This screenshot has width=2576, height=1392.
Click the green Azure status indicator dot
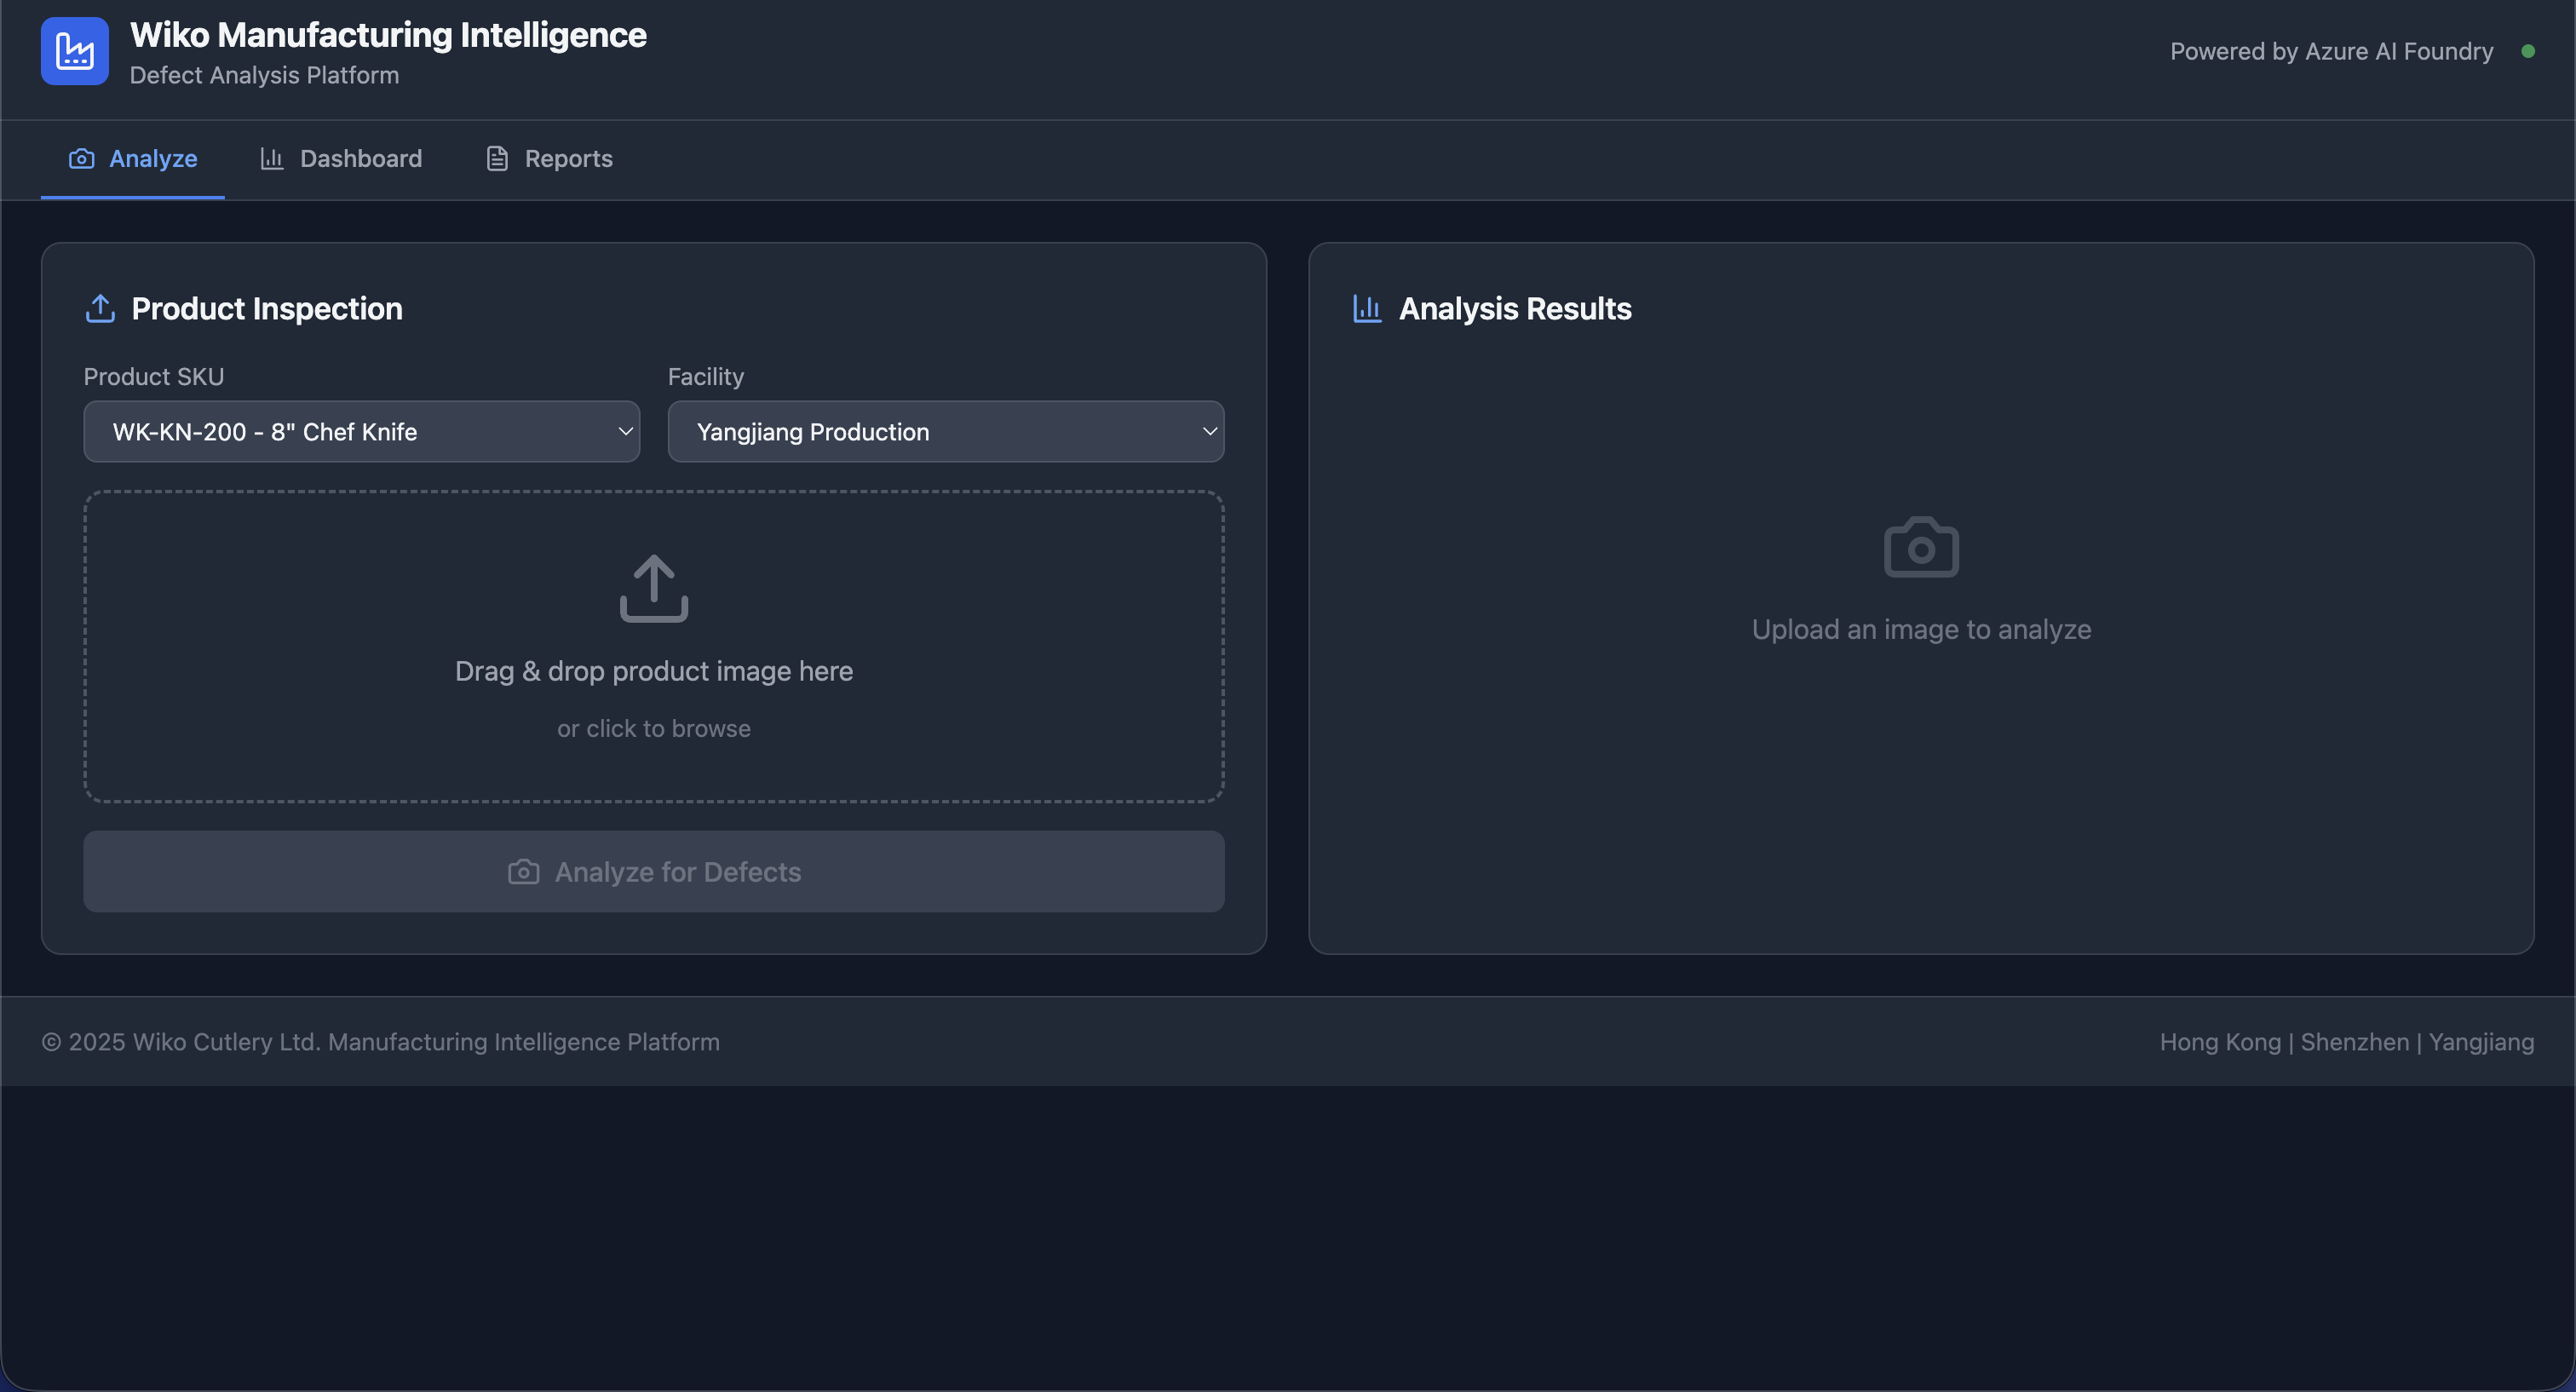click(x=2527, y=51)
